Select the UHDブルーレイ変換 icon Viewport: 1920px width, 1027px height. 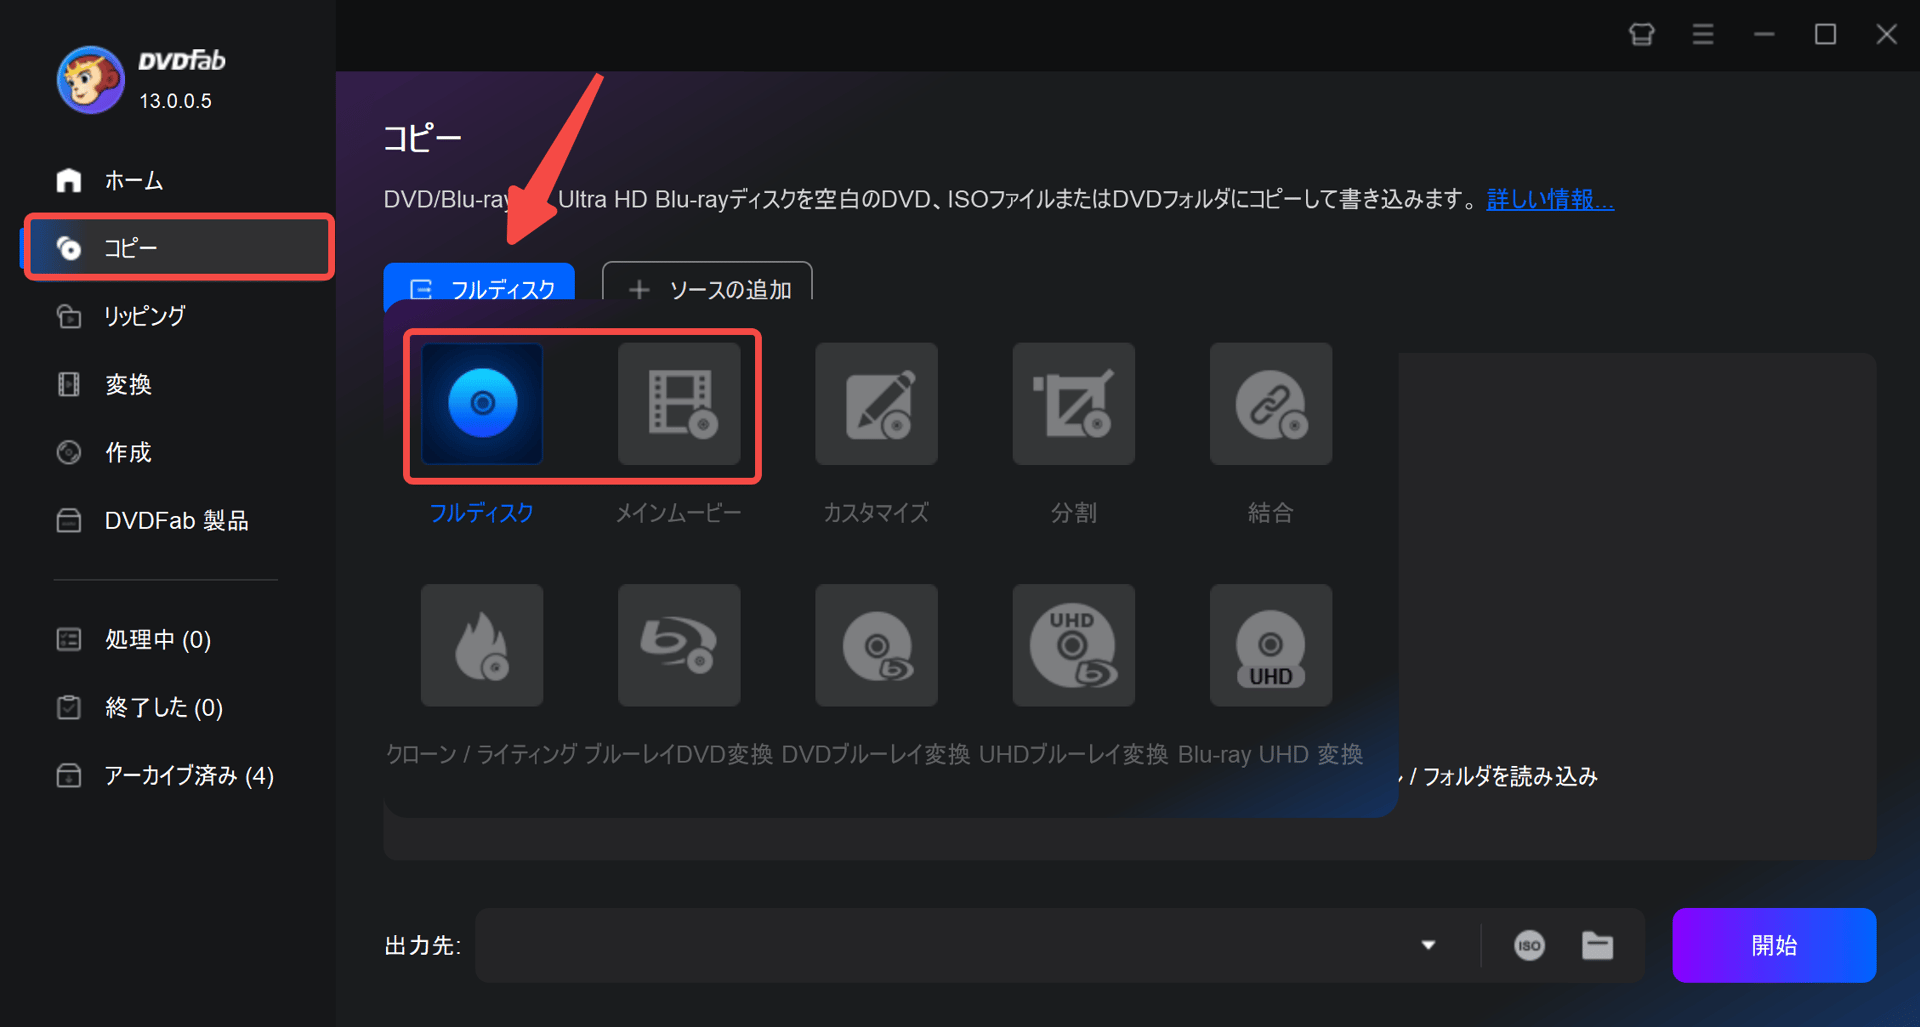[1073, 645]
